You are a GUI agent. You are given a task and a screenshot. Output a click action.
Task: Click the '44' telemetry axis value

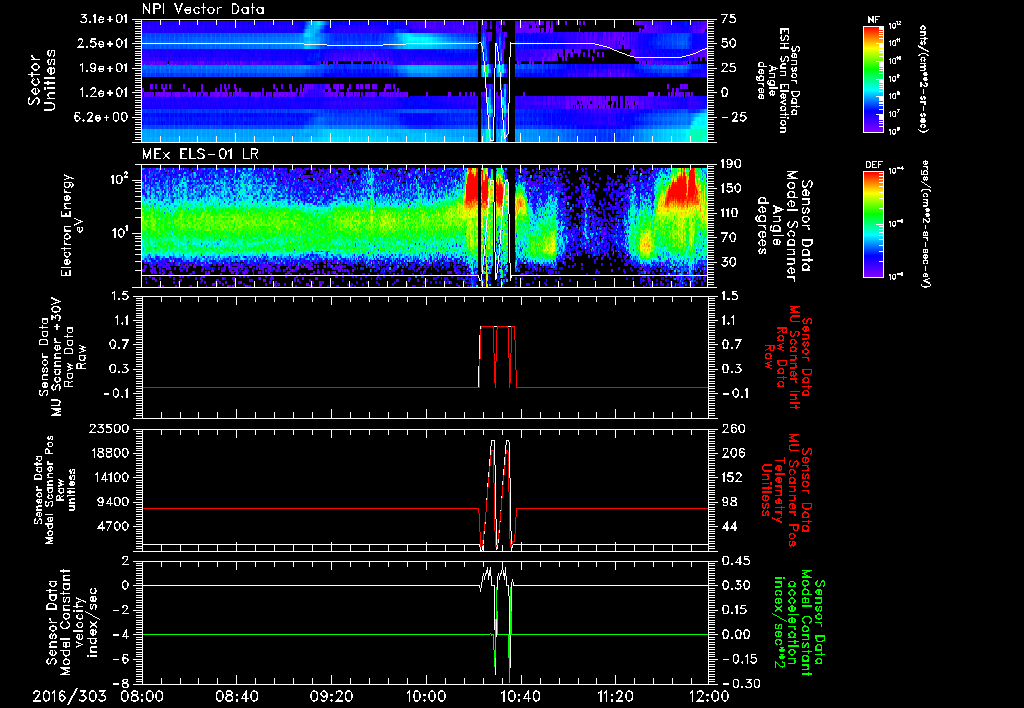(729, 526)
